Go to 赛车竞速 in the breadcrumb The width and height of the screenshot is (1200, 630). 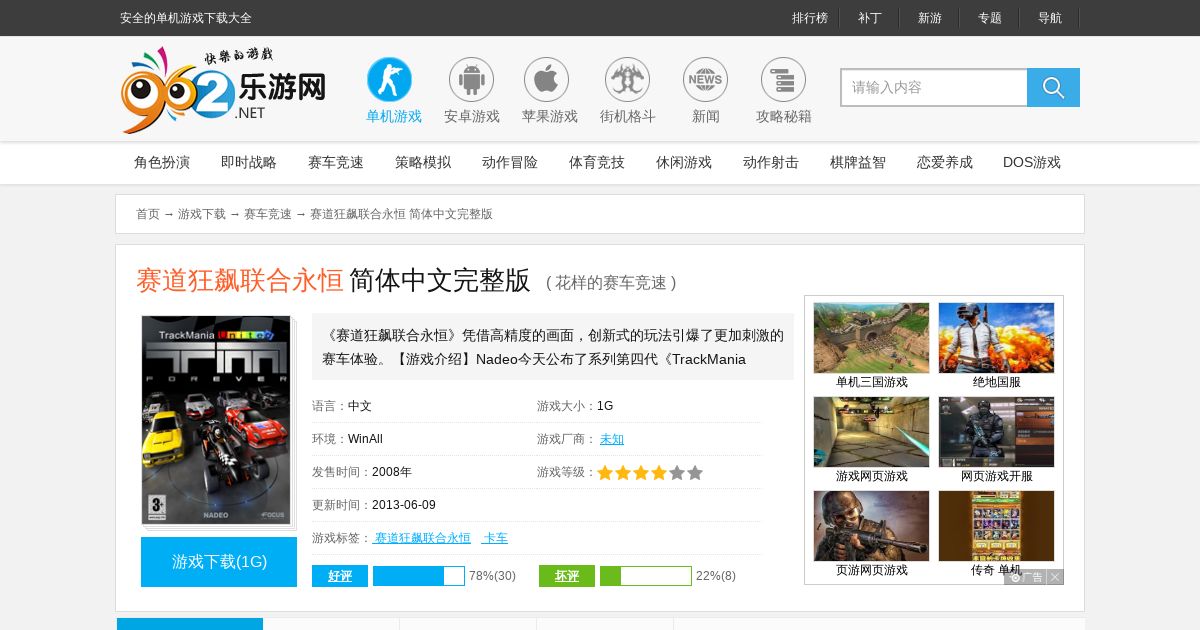[x=268, y=214]
